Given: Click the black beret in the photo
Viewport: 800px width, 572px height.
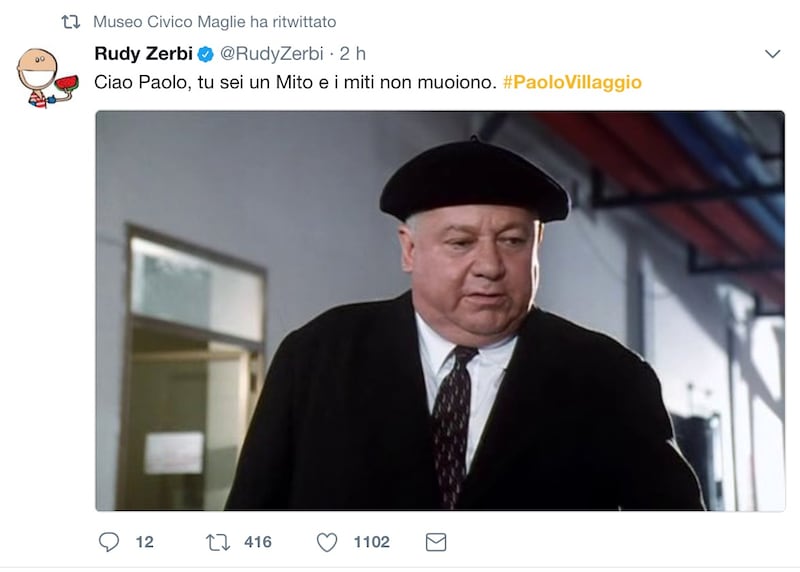Looking at the screenshot, I should pos(474,180).
